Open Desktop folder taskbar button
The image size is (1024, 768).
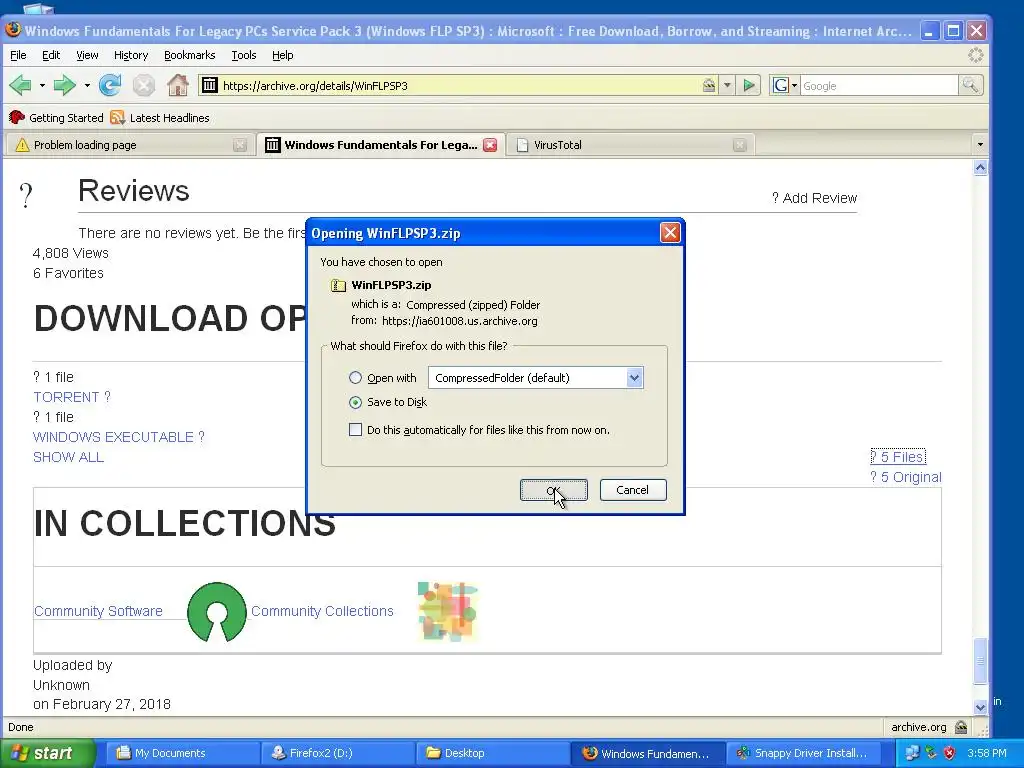[x=491, y=753]
